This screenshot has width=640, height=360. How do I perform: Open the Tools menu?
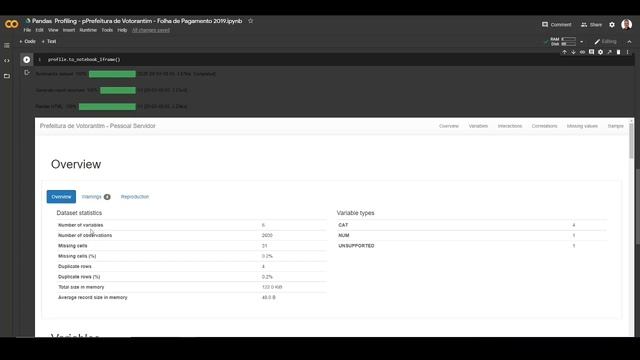pos(107,30)
